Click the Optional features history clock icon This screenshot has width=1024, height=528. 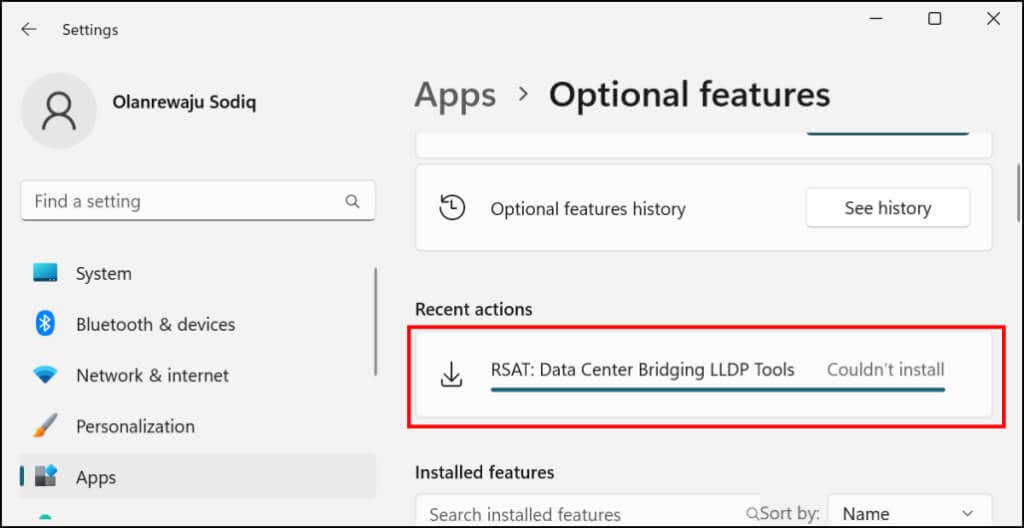[452, 208]
